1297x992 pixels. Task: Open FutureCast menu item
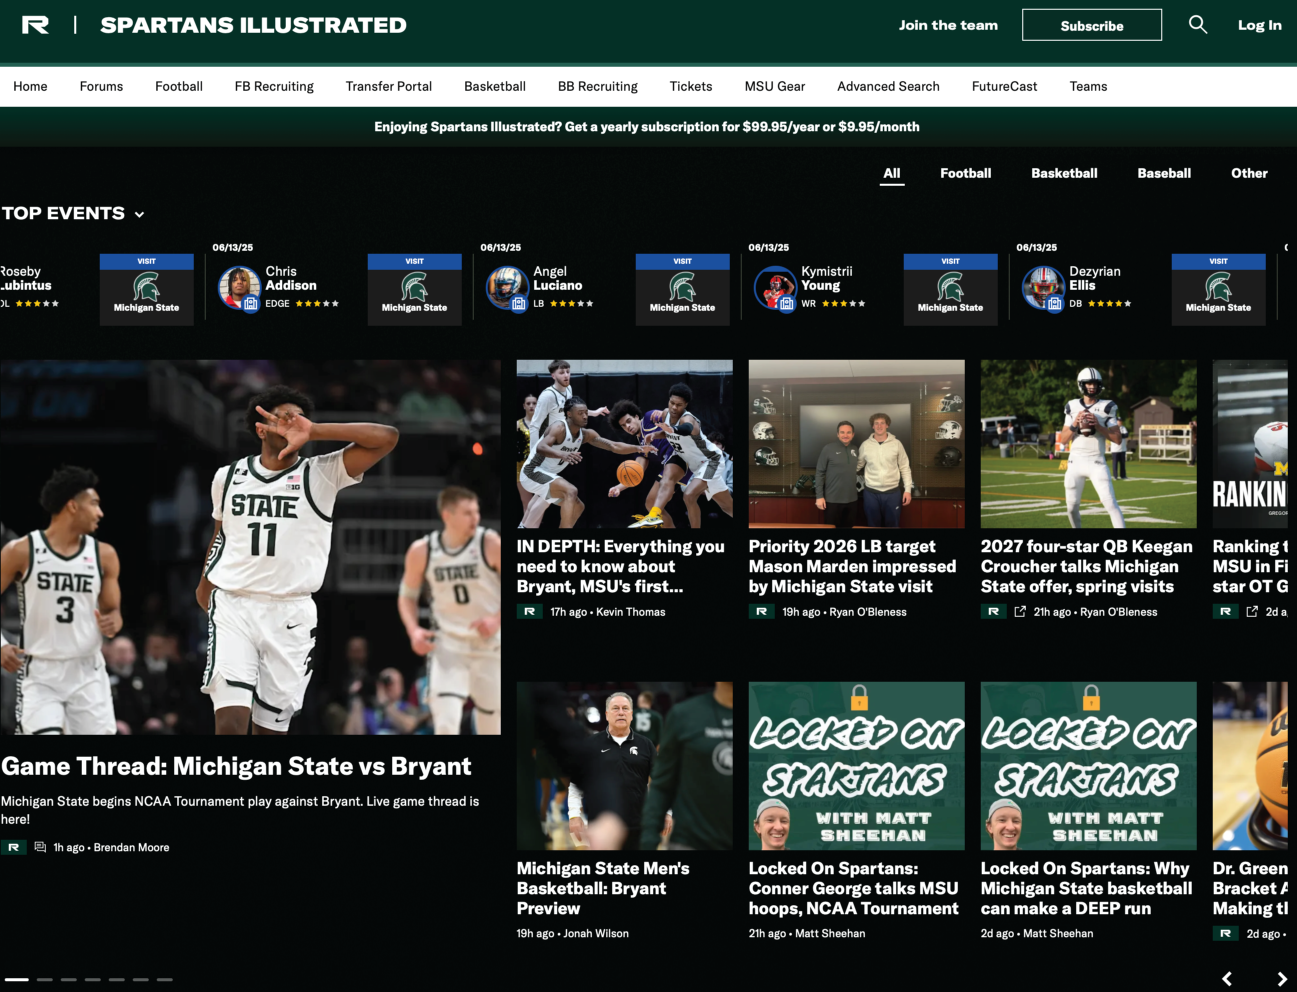(x=1004, y=86)
